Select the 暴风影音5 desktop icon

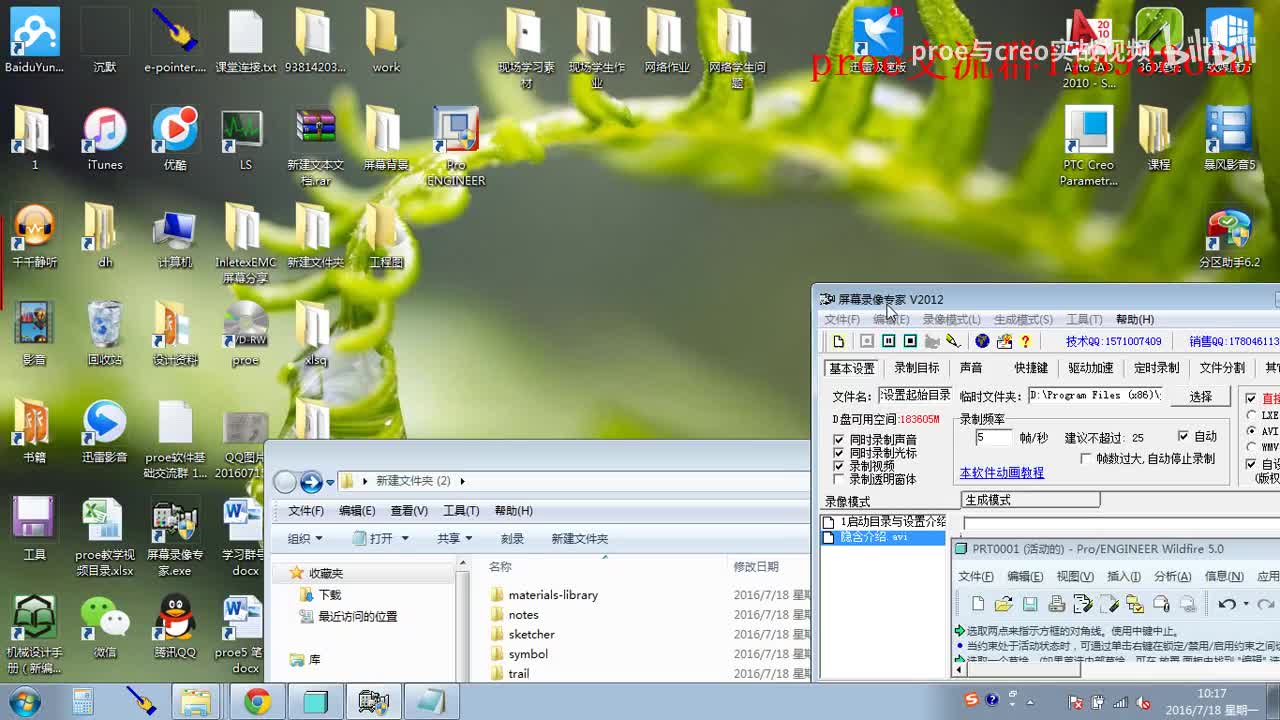1229,139
